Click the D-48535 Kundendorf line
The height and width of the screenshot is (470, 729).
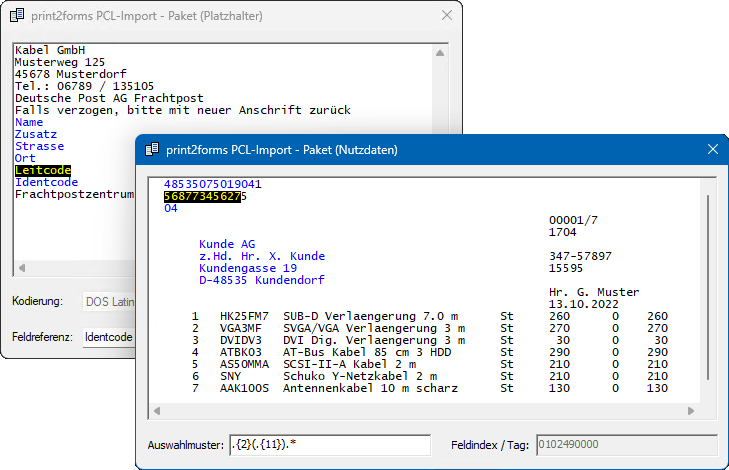point(262,280)
